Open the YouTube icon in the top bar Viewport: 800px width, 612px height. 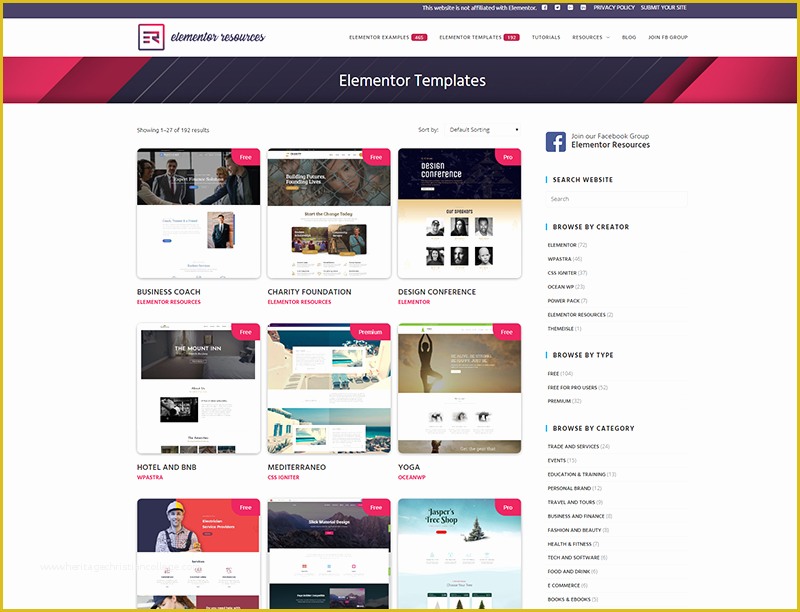(x=570, y=8)
